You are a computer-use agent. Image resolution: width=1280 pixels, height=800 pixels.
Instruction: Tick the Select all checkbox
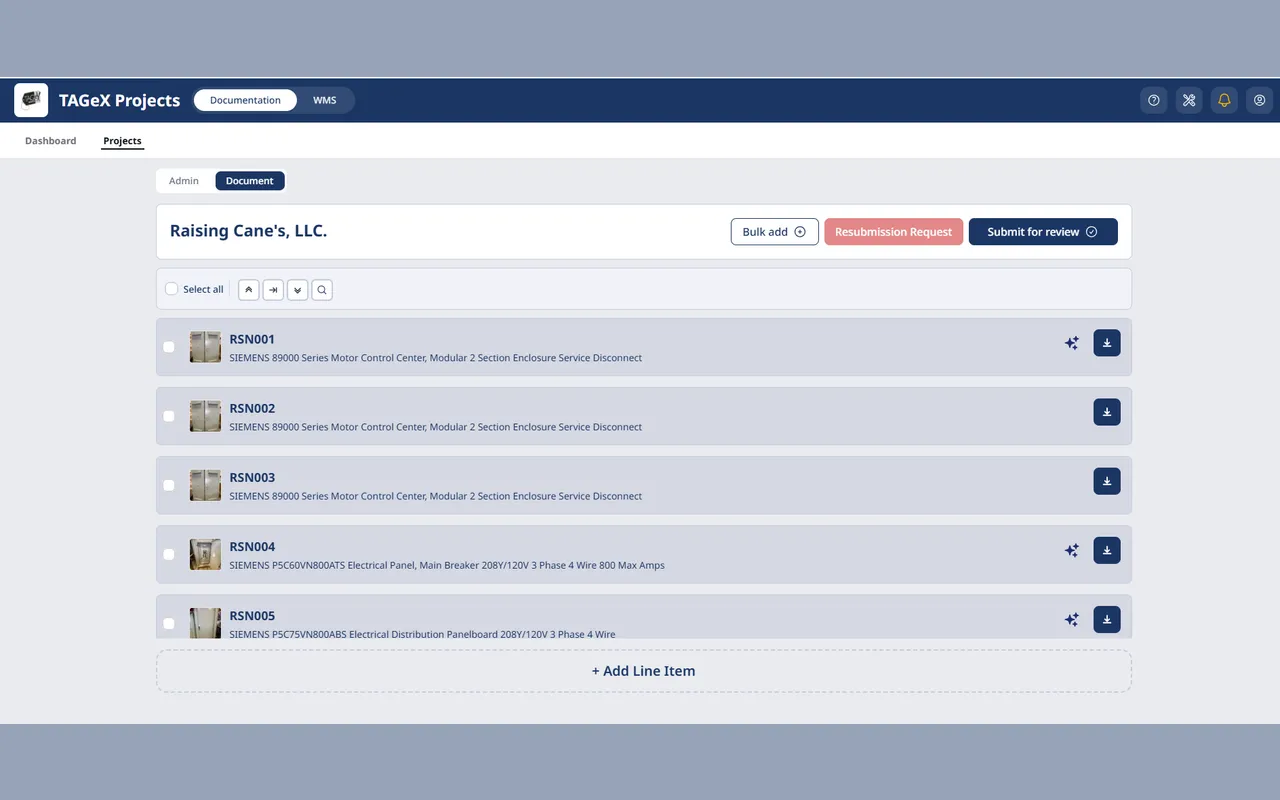[172, 289]
